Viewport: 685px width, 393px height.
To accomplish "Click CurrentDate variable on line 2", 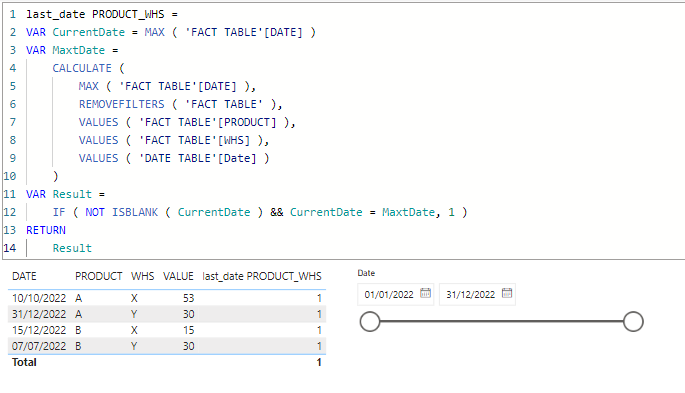I will [x=89, y=32].
